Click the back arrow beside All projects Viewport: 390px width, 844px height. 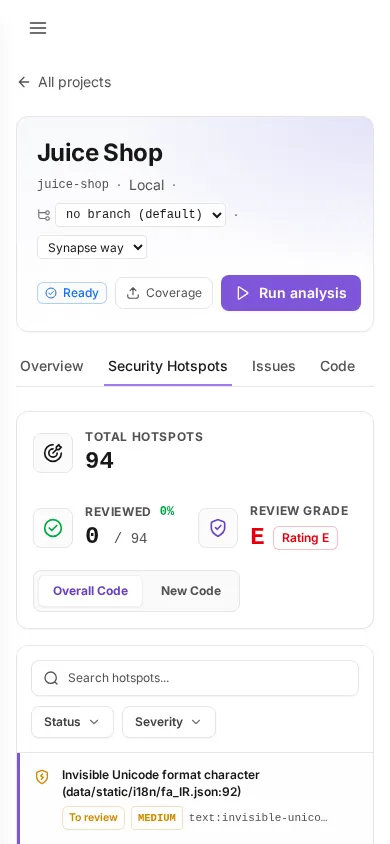[x=24, y=82]
